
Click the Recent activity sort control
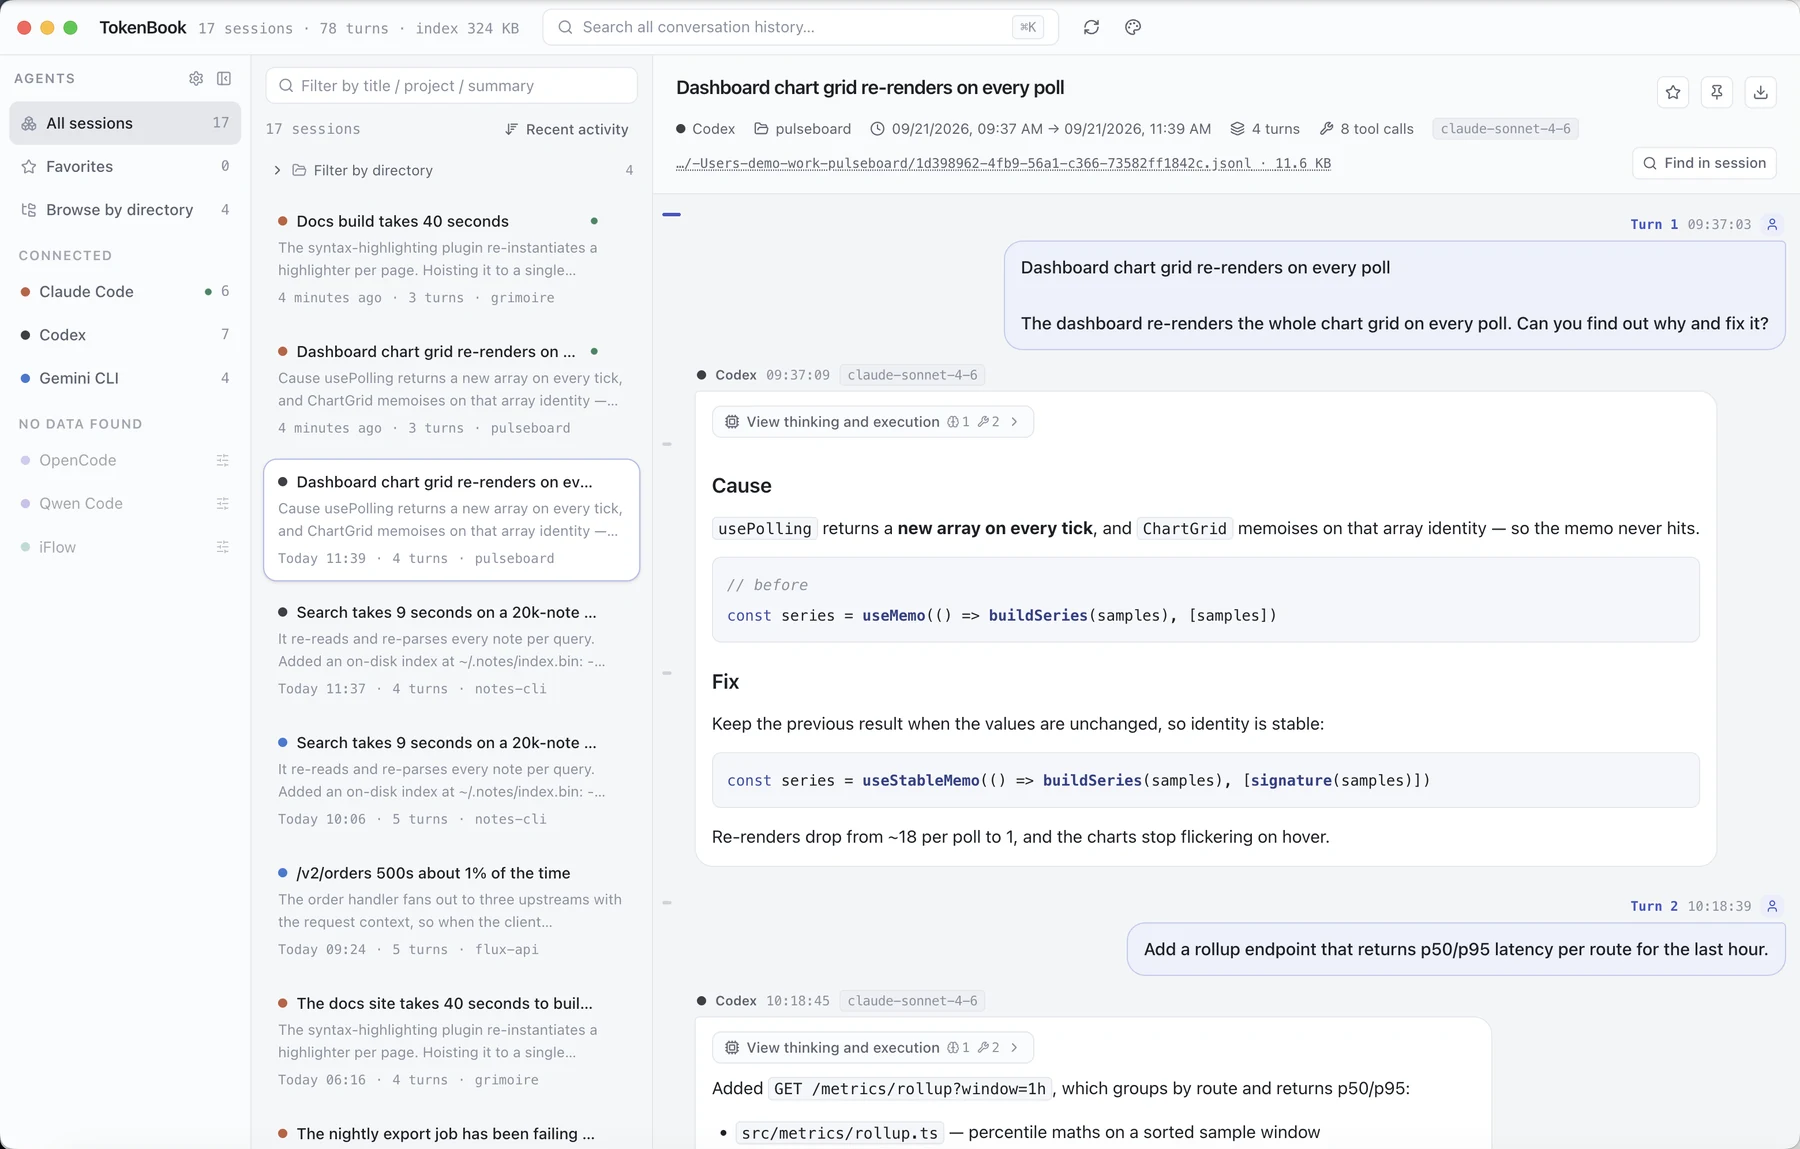pyautogui.click(x=567, y=129)
